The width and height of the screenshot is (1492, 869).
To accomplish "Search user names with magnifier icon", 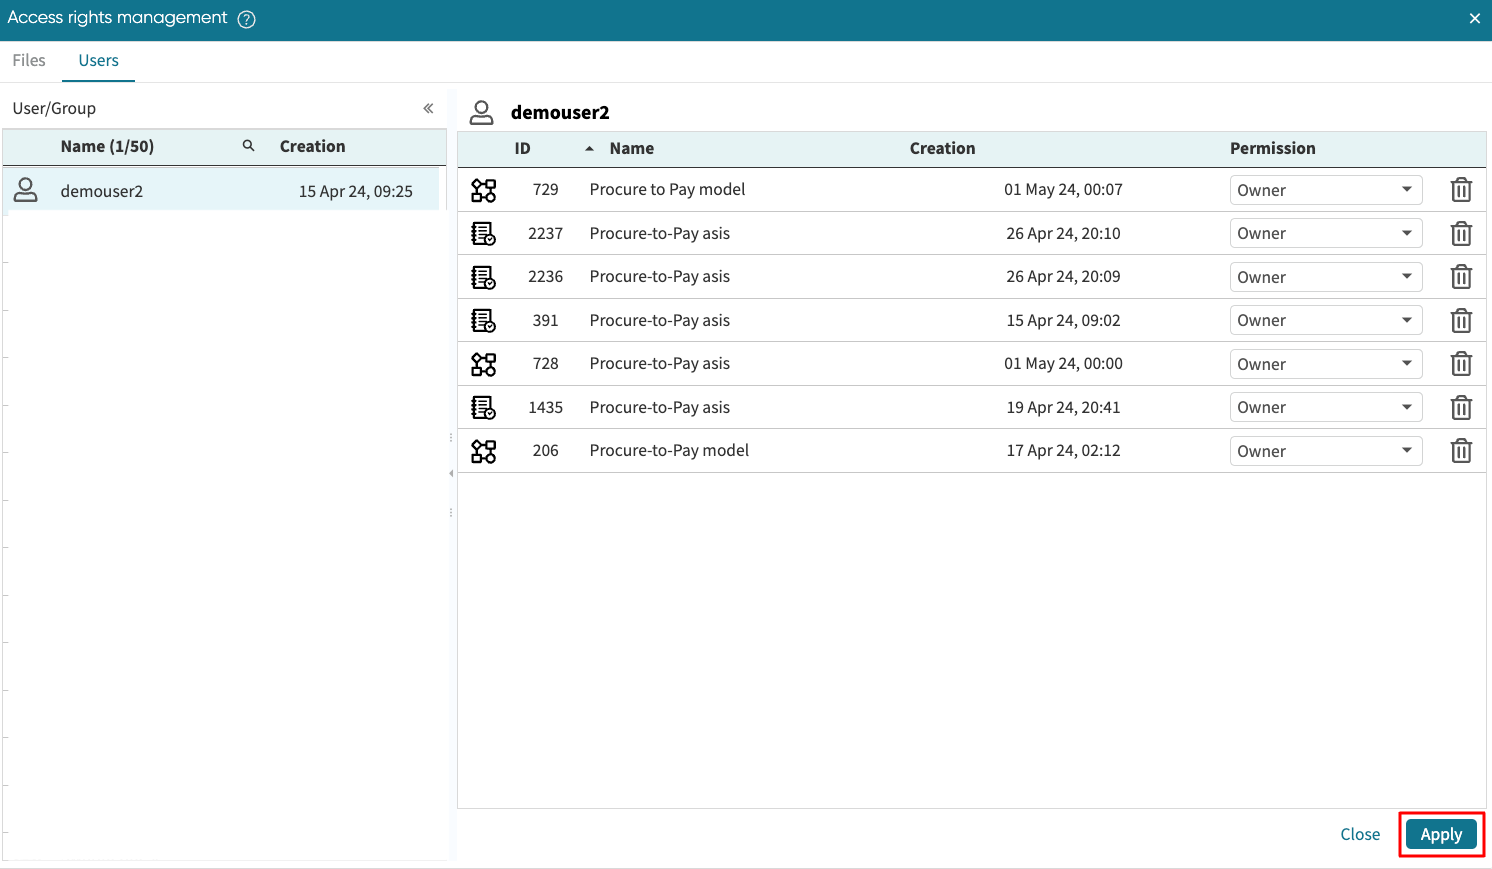I will [248, 146].
